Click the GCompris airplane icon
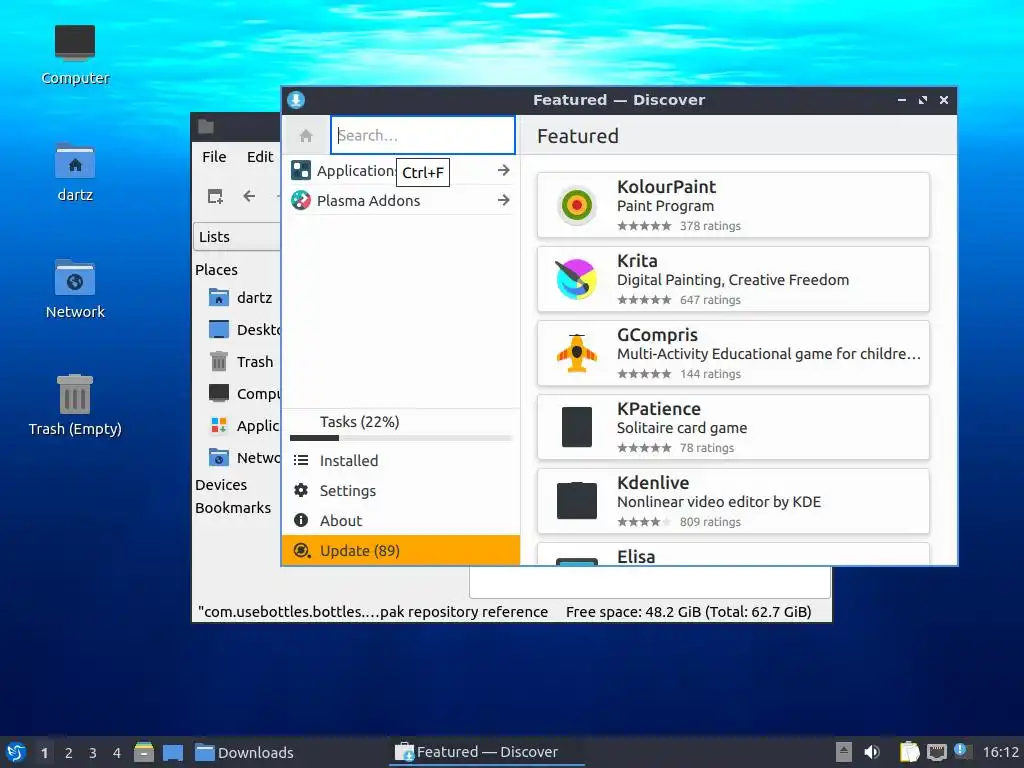1024x768 pixels. (577, 353)
